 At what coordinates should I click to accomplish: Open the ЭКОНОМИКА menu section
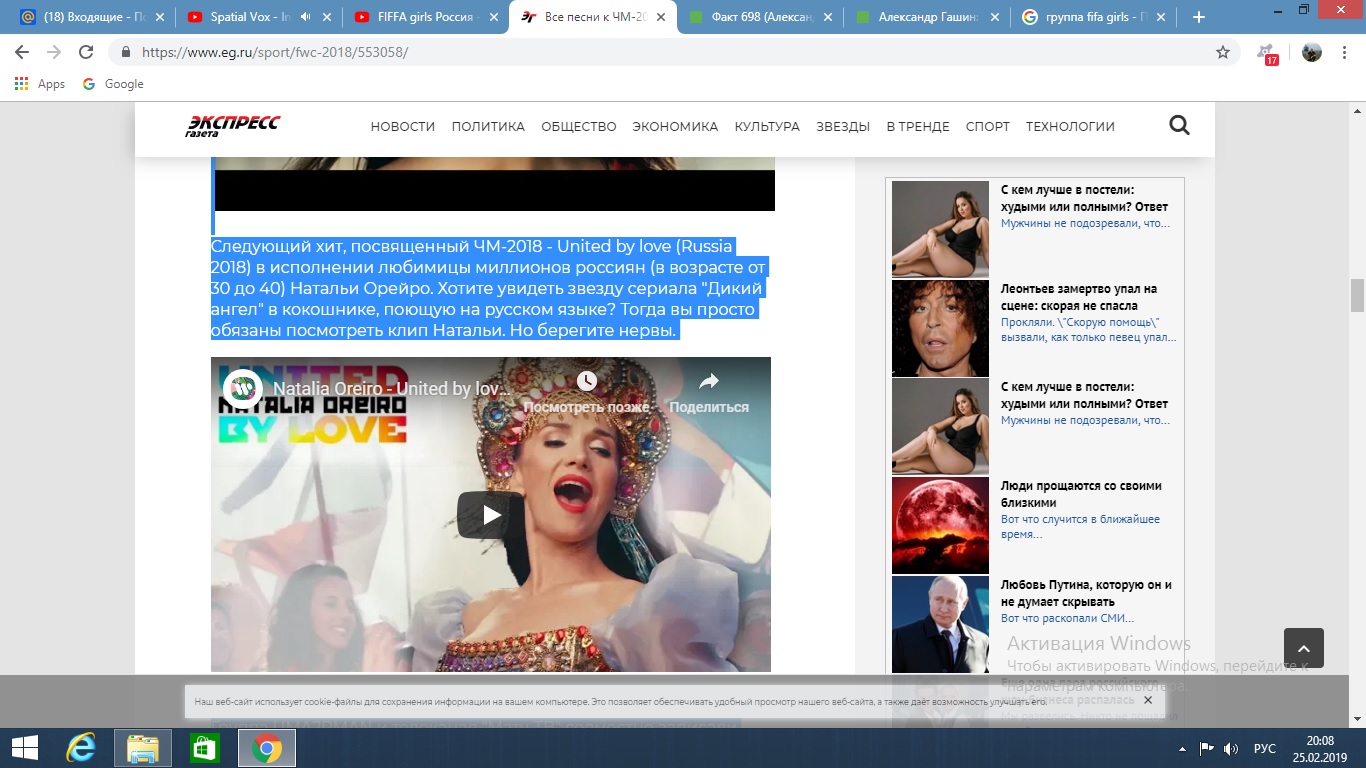click(x=675, y=126)
